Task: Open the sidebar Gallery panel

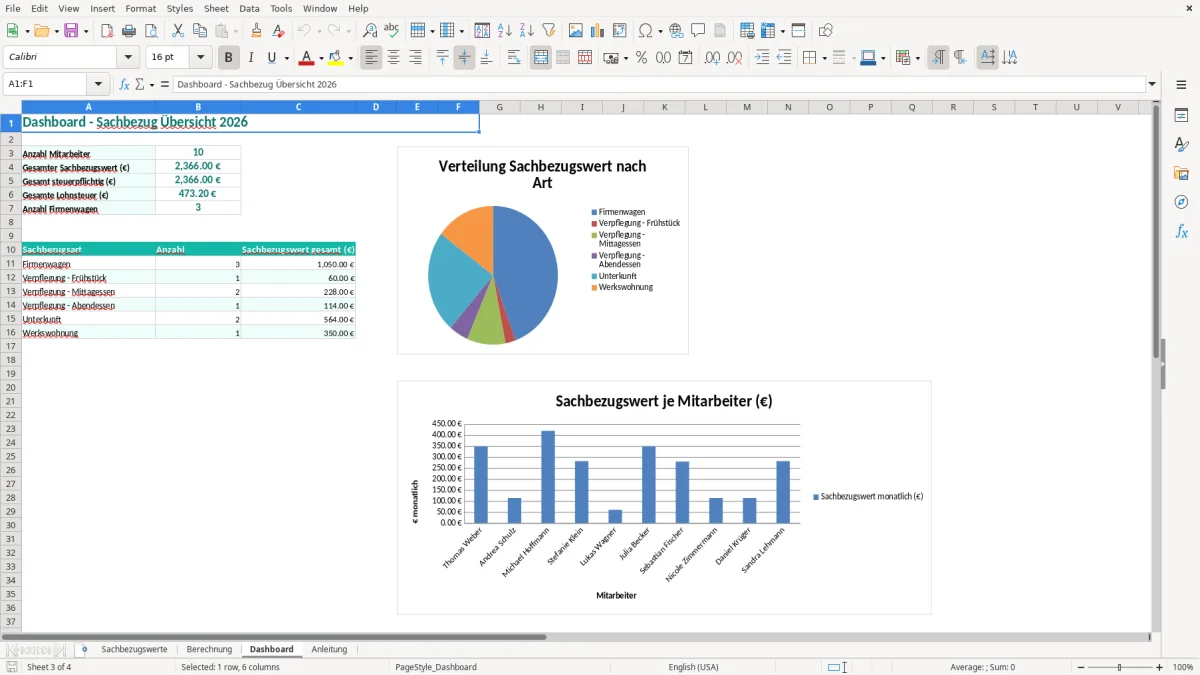Action: pyautogui.click(x=1181, y=173)
